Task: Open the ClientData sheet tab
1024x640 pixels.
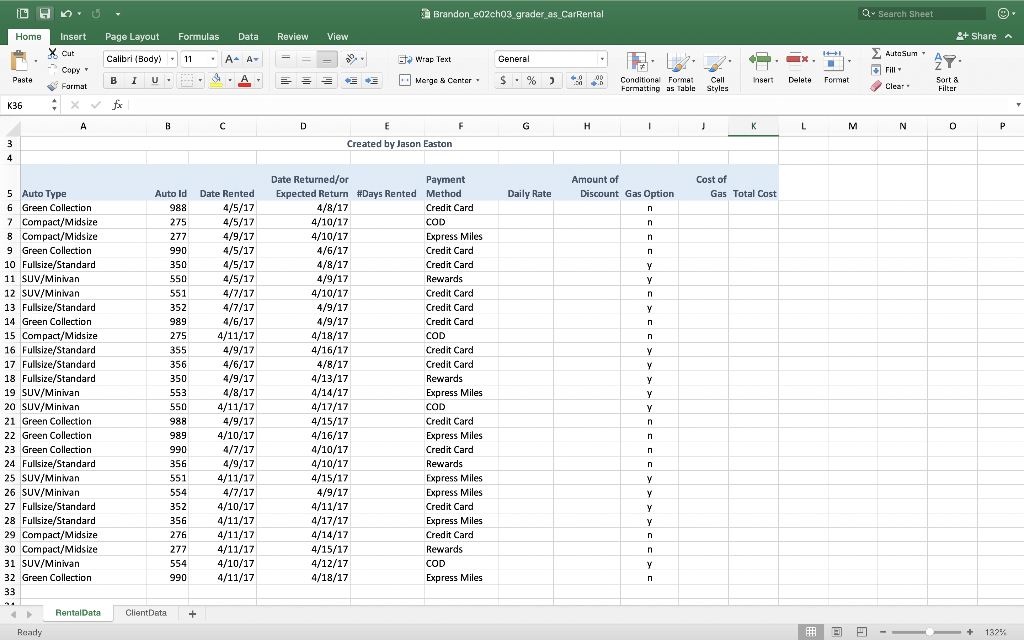Action: (145, 613)
